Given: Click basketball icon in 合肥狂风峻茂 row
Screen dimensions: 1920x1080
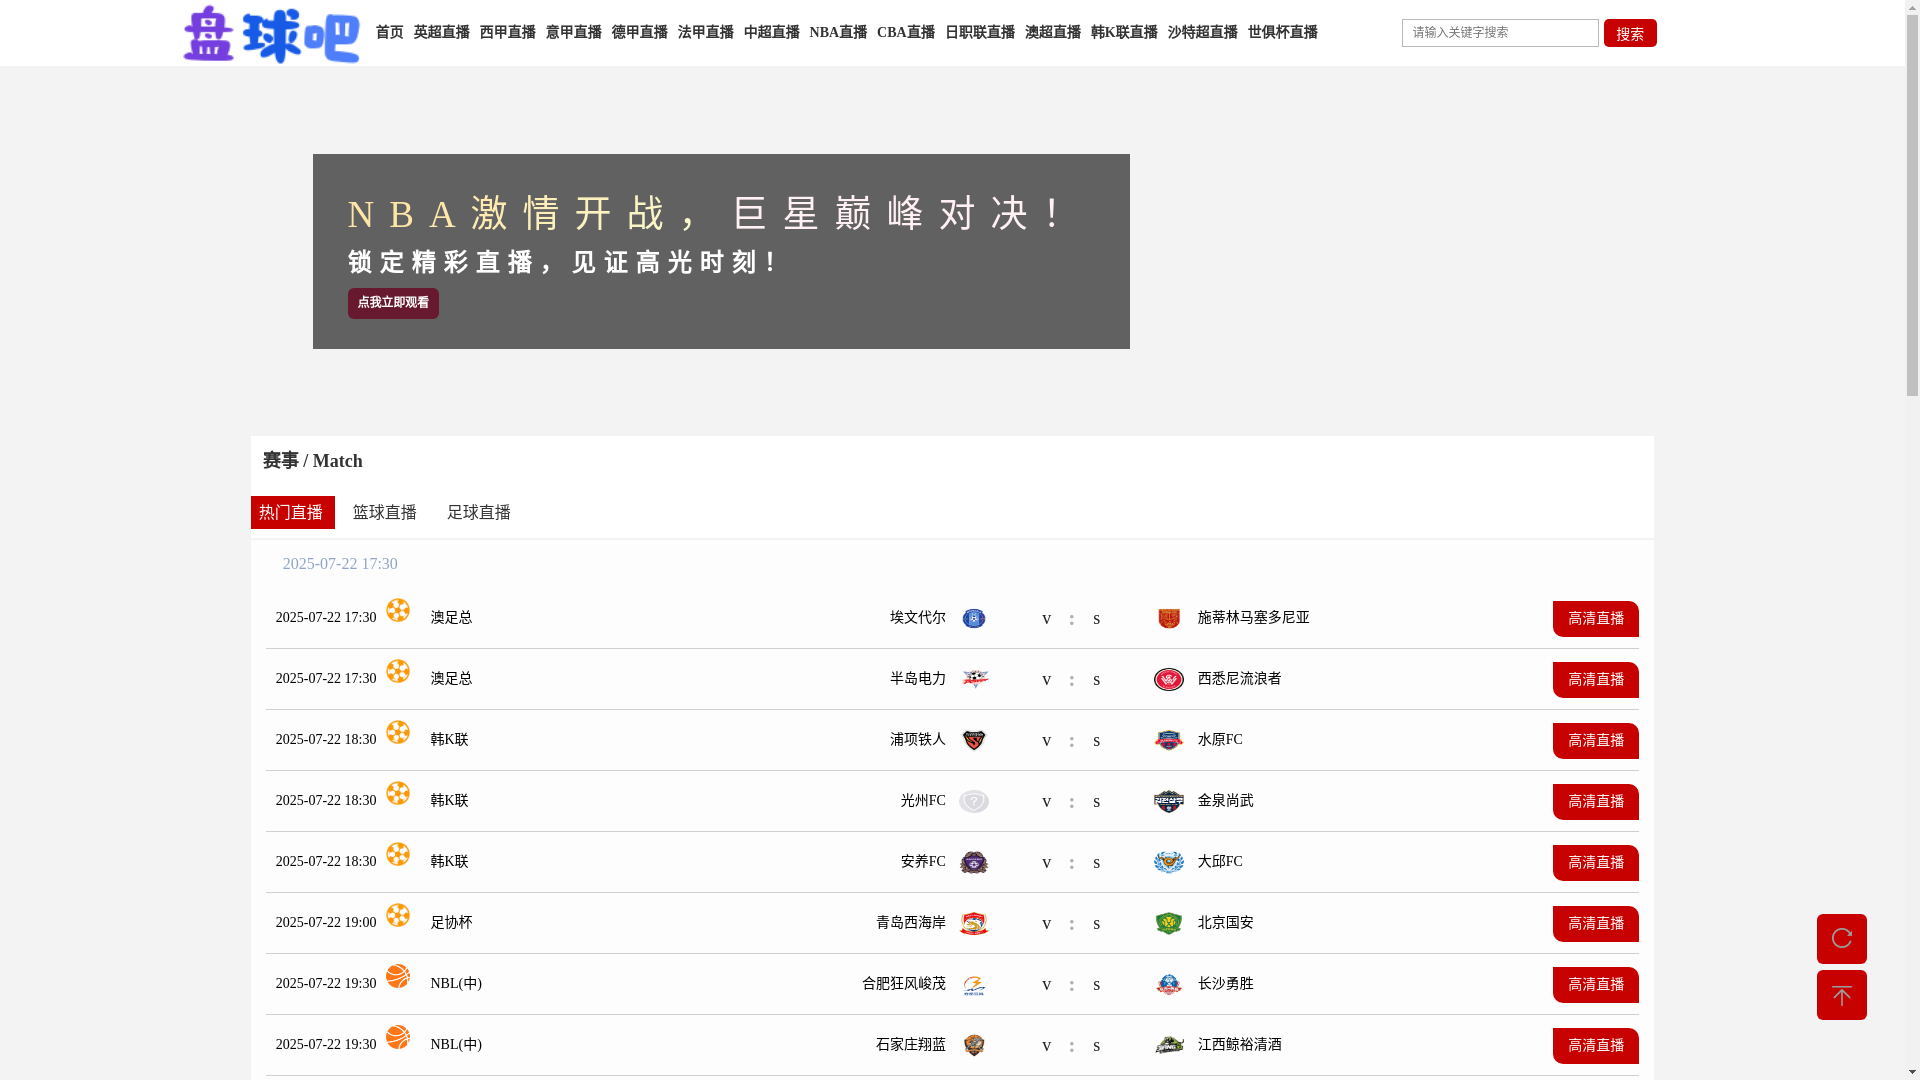Looking at the screenshot, I should coord(398,976).
